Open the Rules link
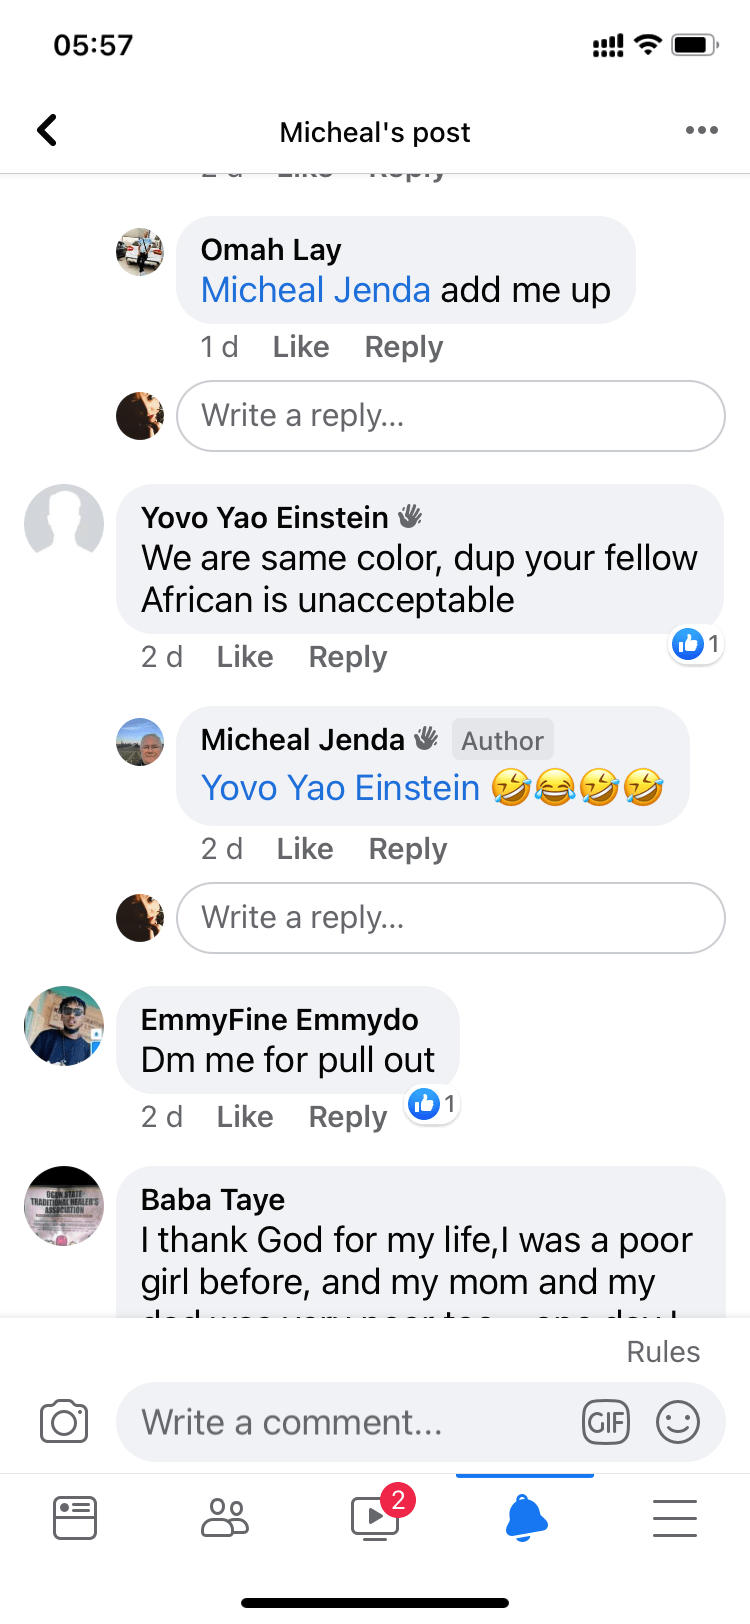This screenshot has width=750, height=1624. 663,1352
